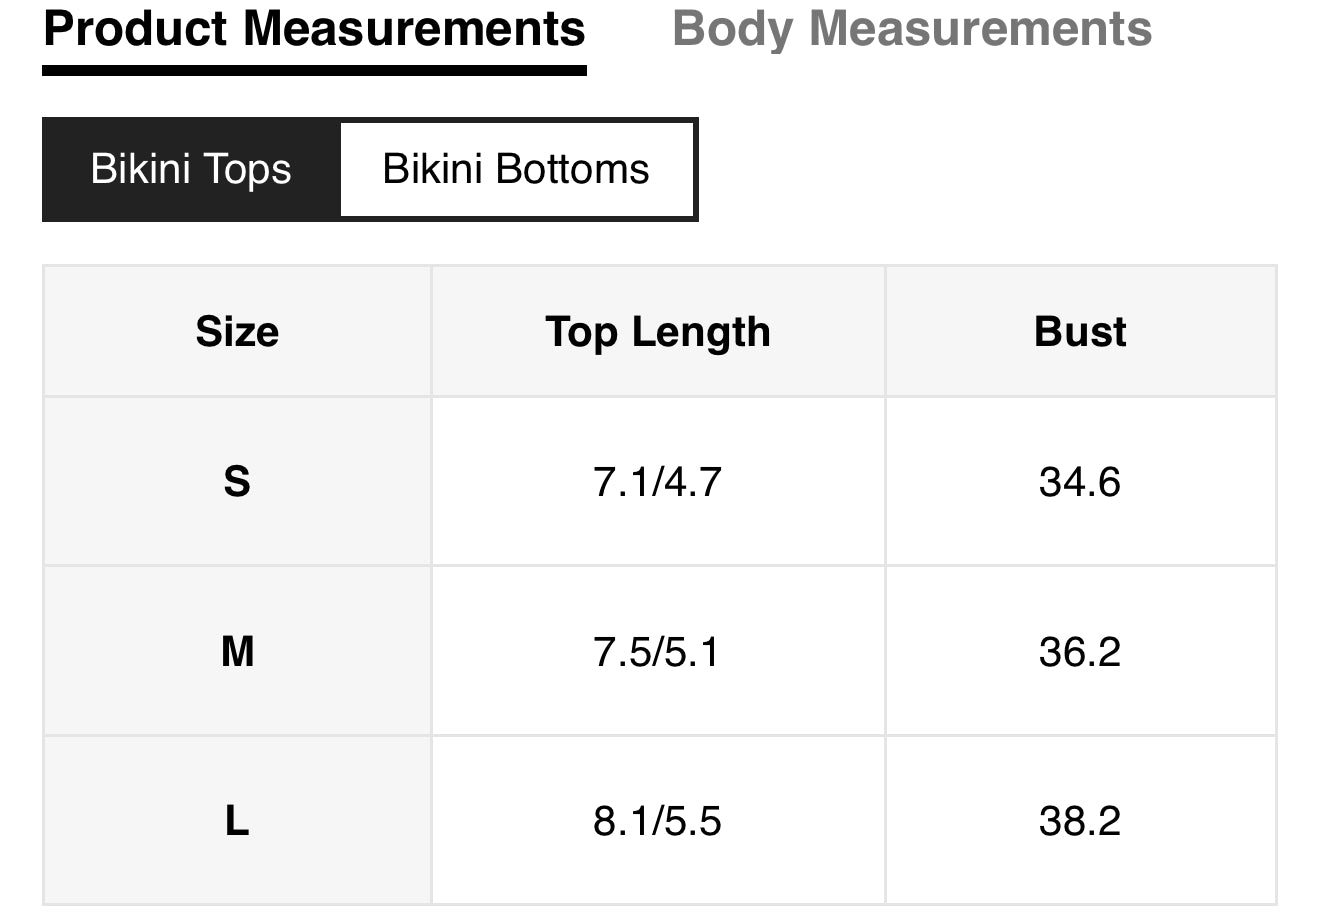Click the word Bikini in Bikini Bottoms
The width and height of the screenshot is (1320, 917).
(432, 169)
